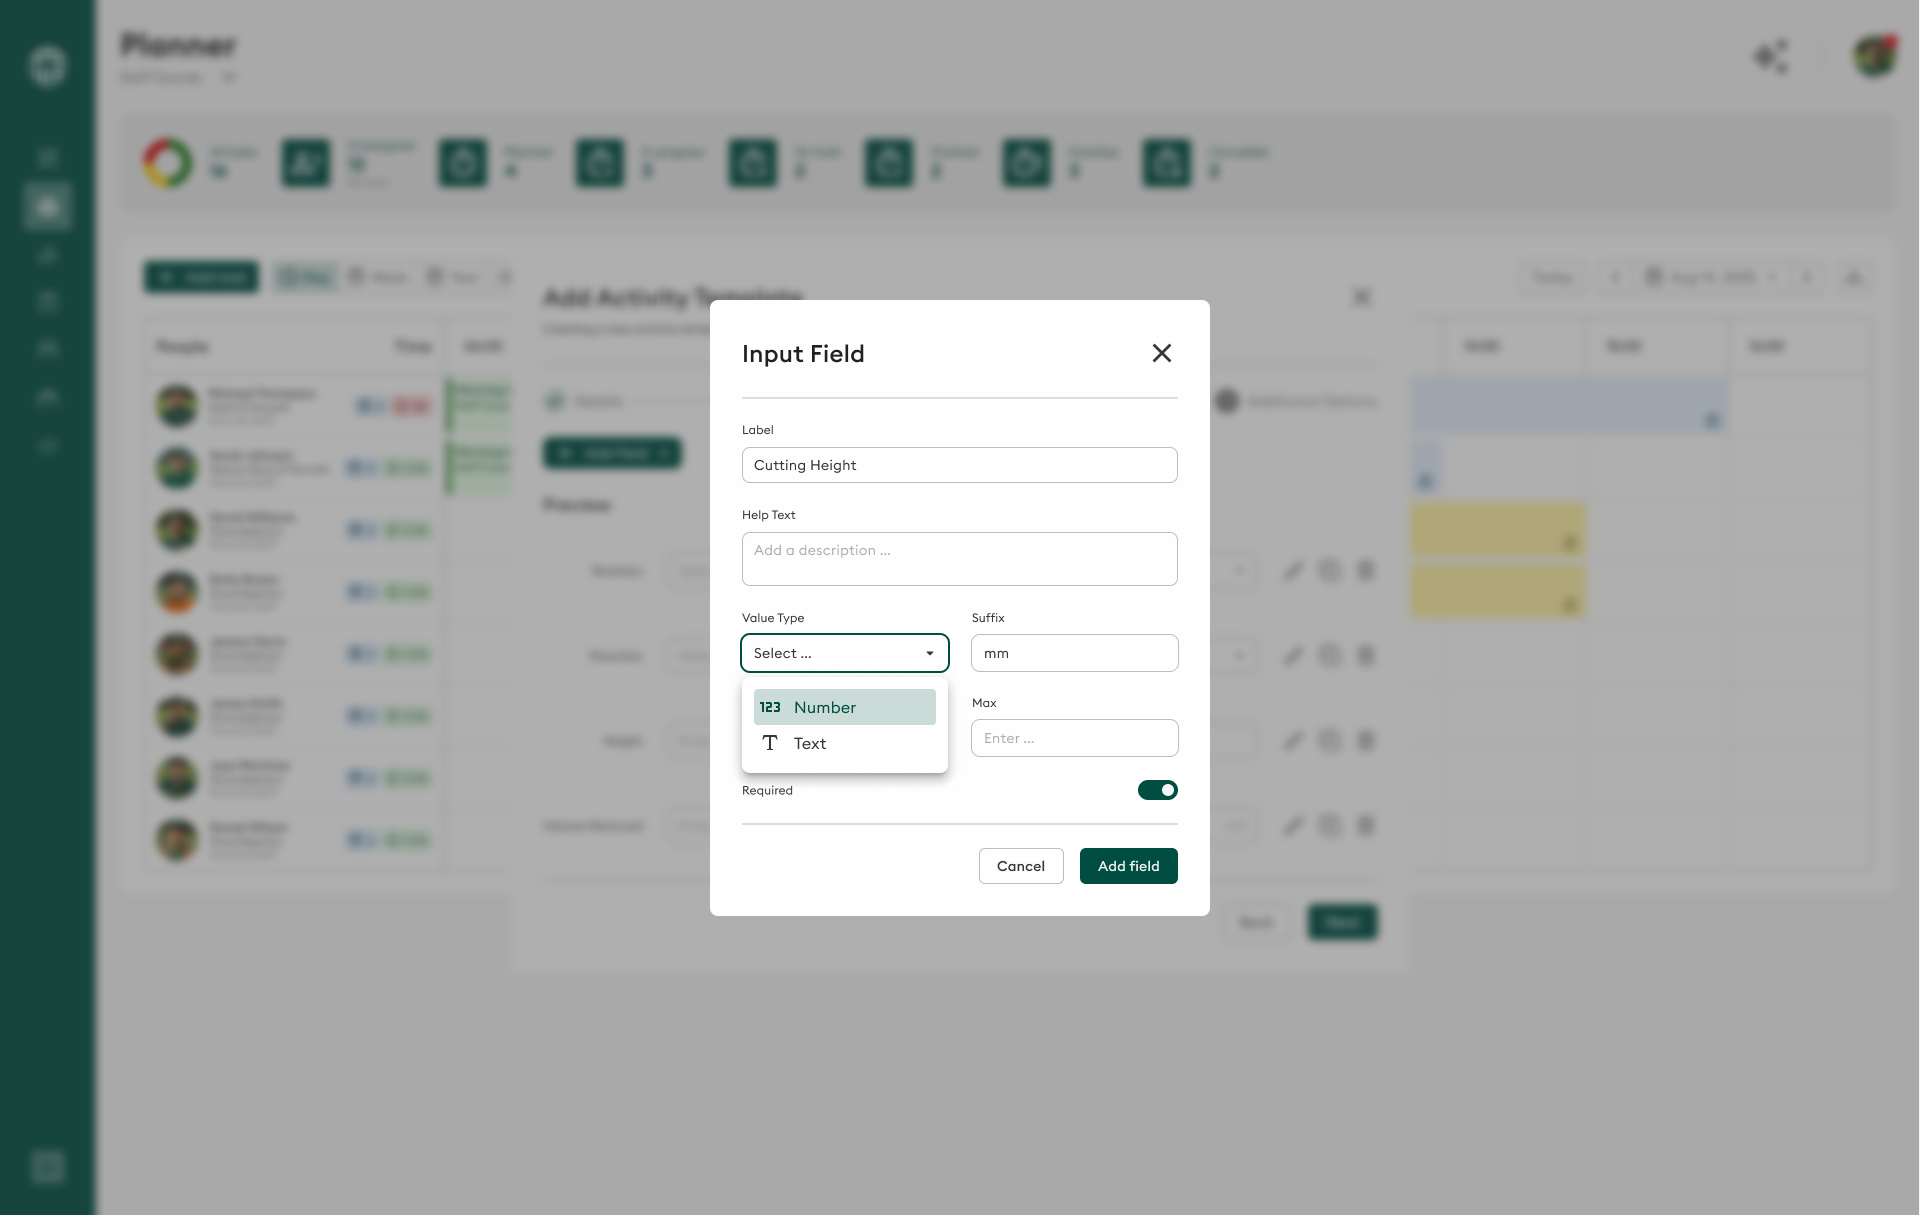
Task: Click the pencil edit icon beside the first preview field
Action: [1294, 571]
